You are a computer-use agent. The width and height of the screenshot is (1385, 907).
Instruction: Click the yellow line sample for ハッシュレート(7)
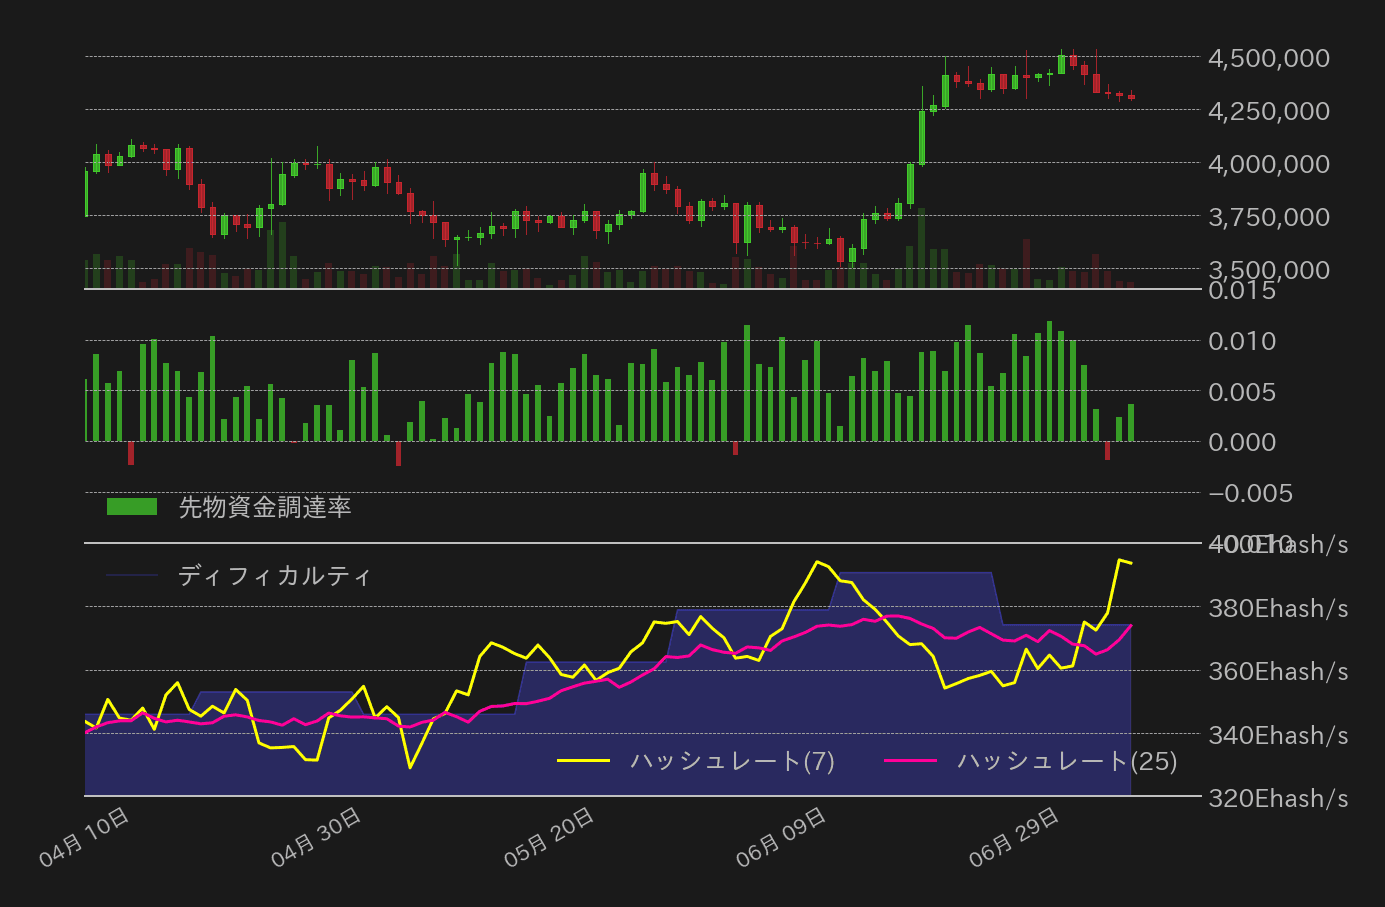point(583,761)
